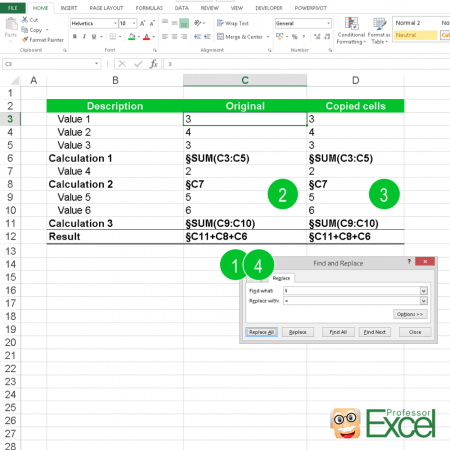Expand the General number format dropdown
Viewport: 450px width, 450px height.
click(328, 23)
